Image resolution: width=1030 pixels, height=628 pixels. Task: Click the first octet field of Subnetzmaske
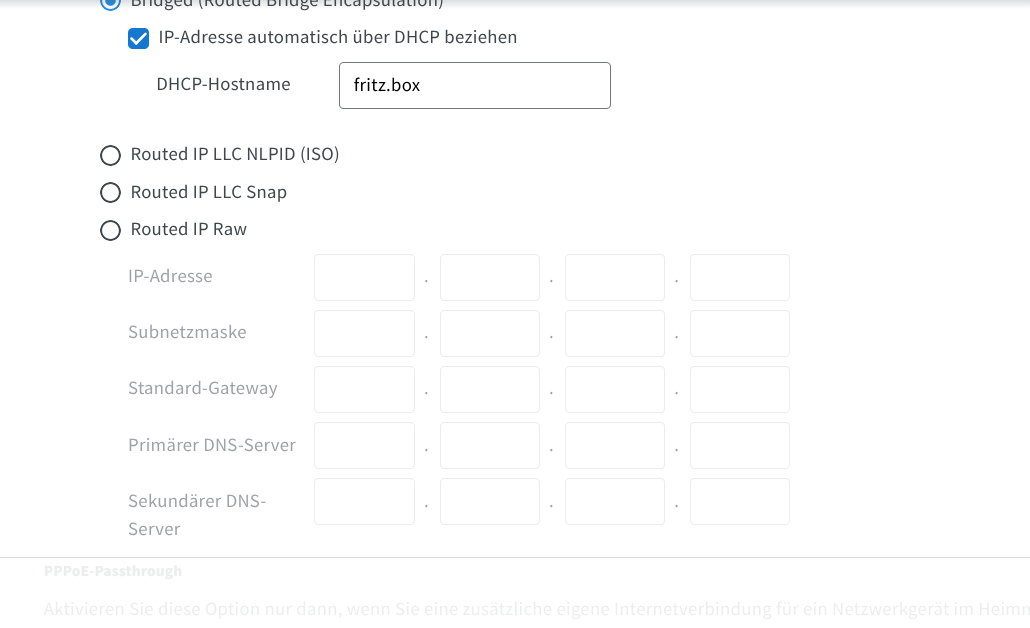[x=364, y=333]
